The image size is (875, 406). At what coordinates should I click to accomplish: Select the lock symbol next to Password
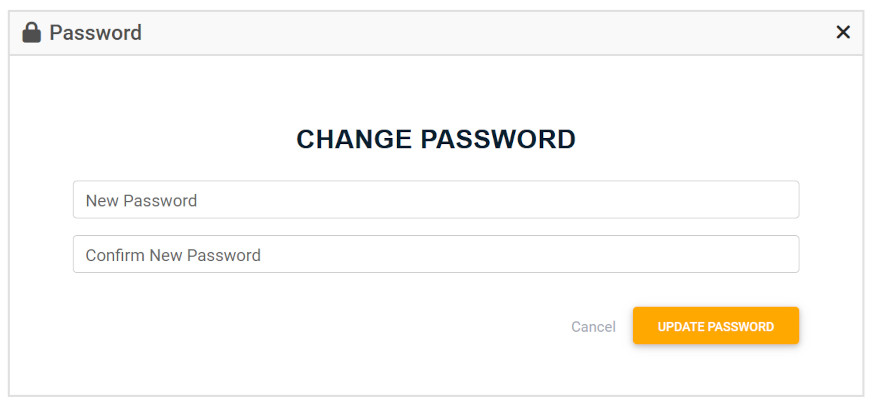pos(31,32)
